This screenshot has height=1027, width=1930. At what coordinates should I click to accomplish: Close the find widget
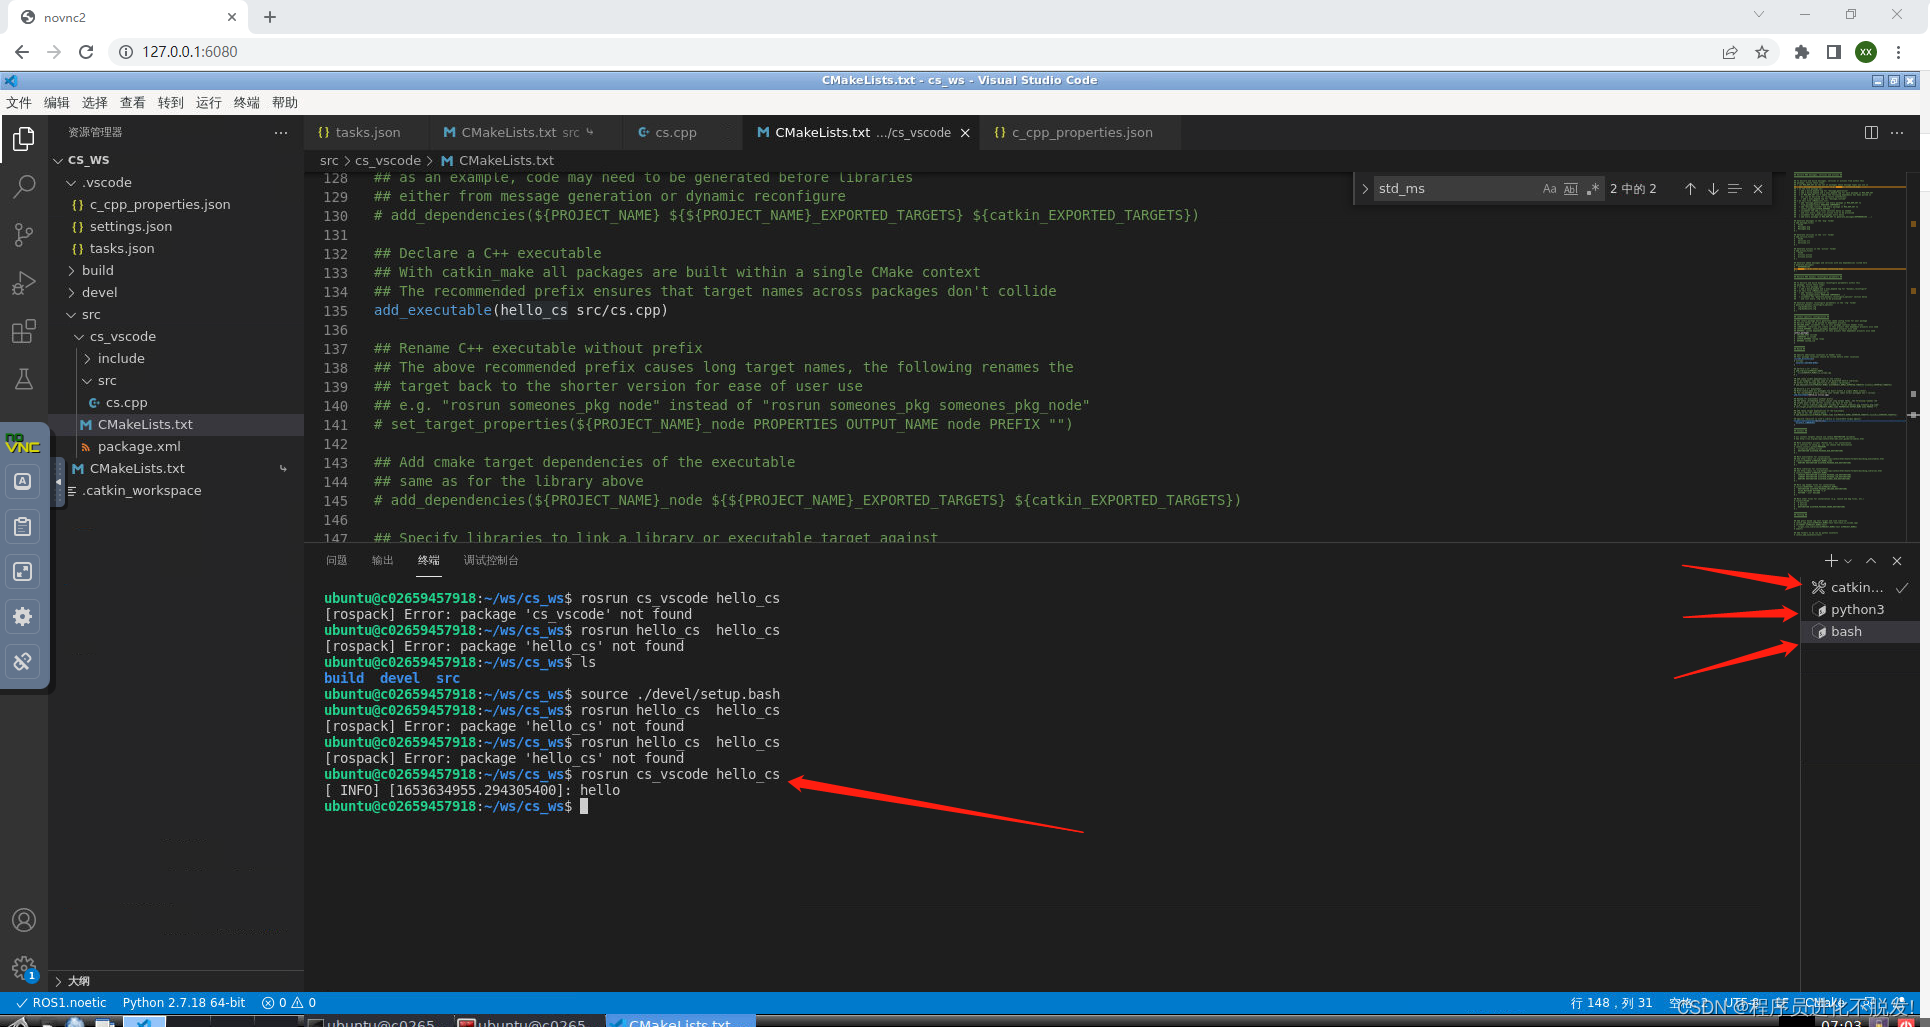click(x=1758, y=189)
